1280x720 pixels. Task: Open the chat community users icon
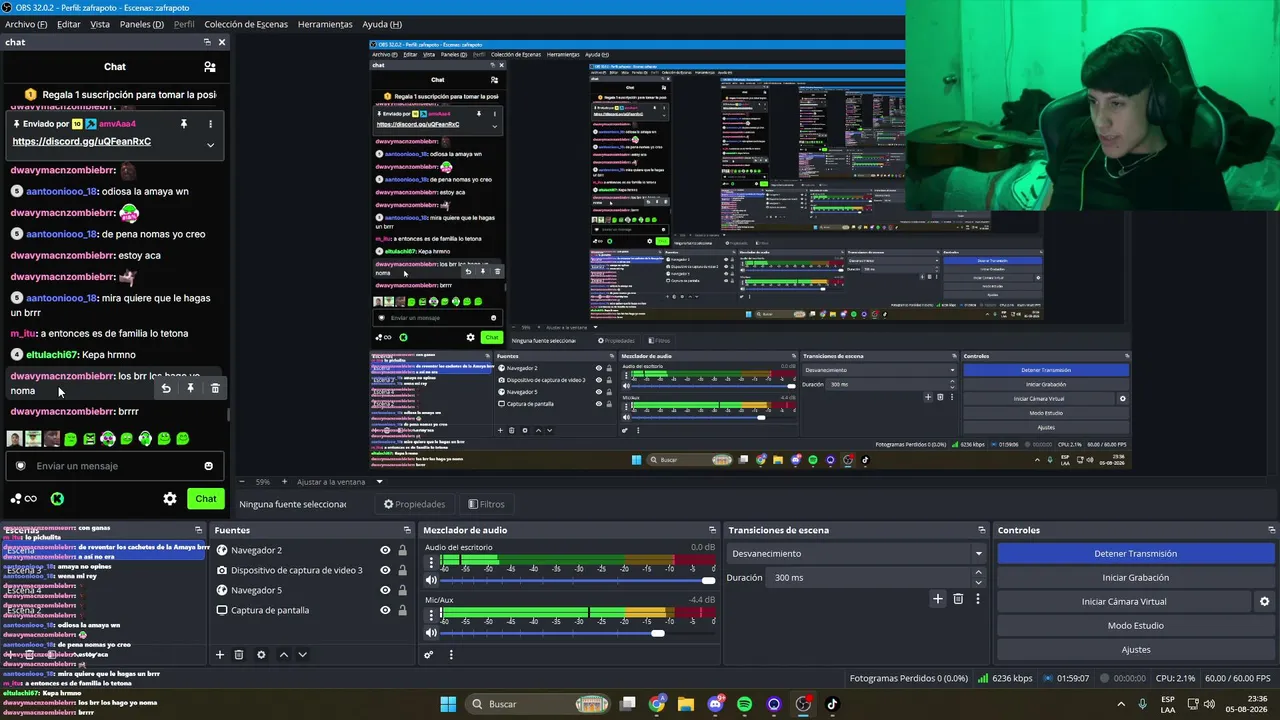point(209,67)
